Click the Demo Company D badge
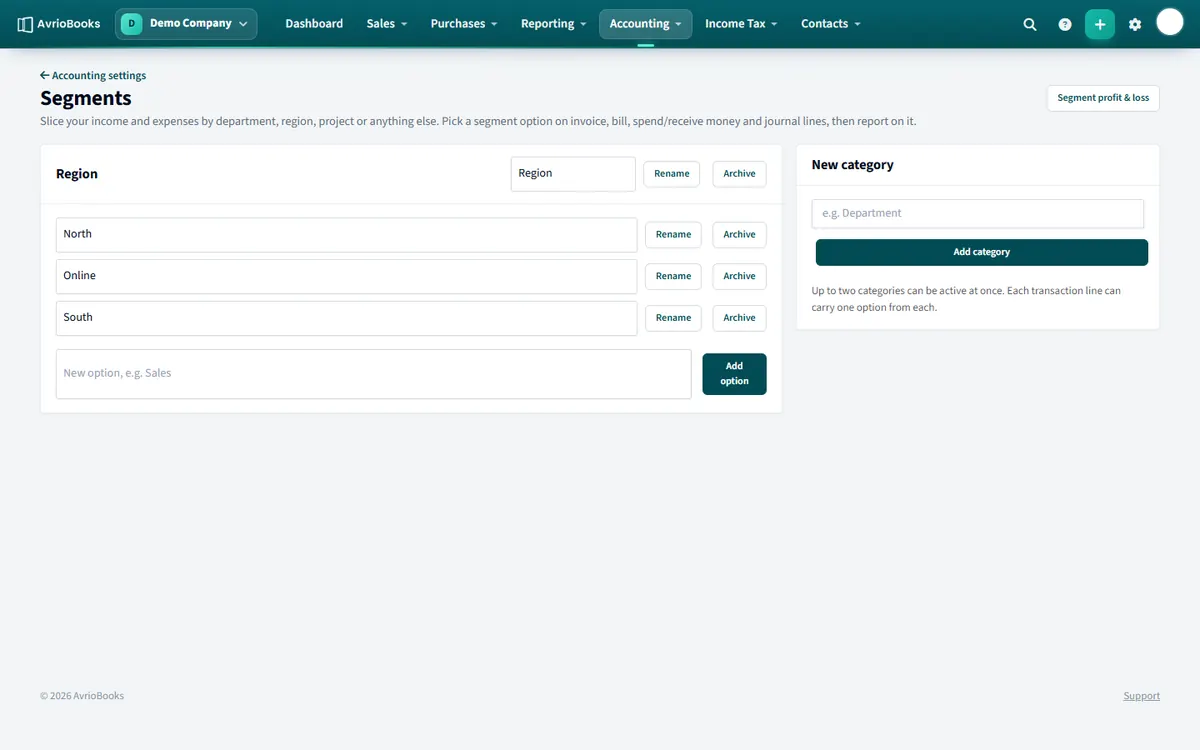The image size is (1200, 750). pyautogui.click(x=131, y=24)
